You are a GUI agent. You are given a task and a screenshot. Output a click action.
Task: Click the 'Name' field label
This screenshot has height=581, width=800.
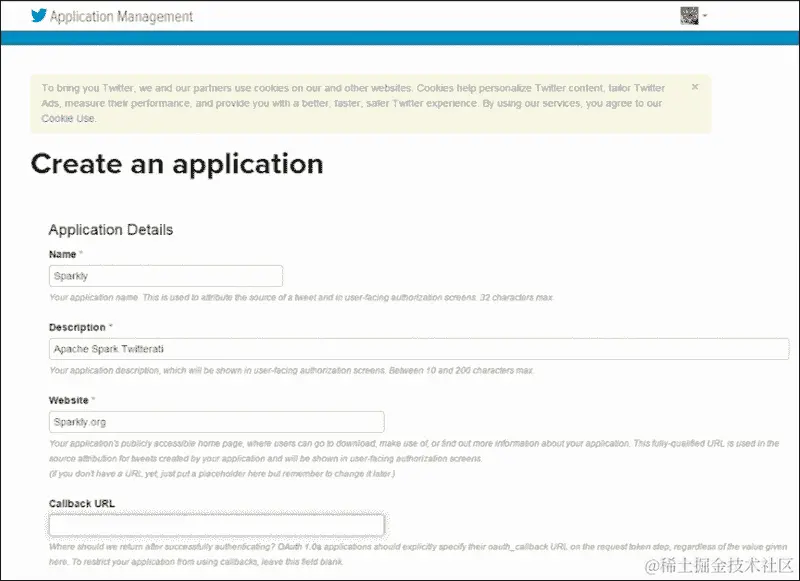[x=62, y=254]
